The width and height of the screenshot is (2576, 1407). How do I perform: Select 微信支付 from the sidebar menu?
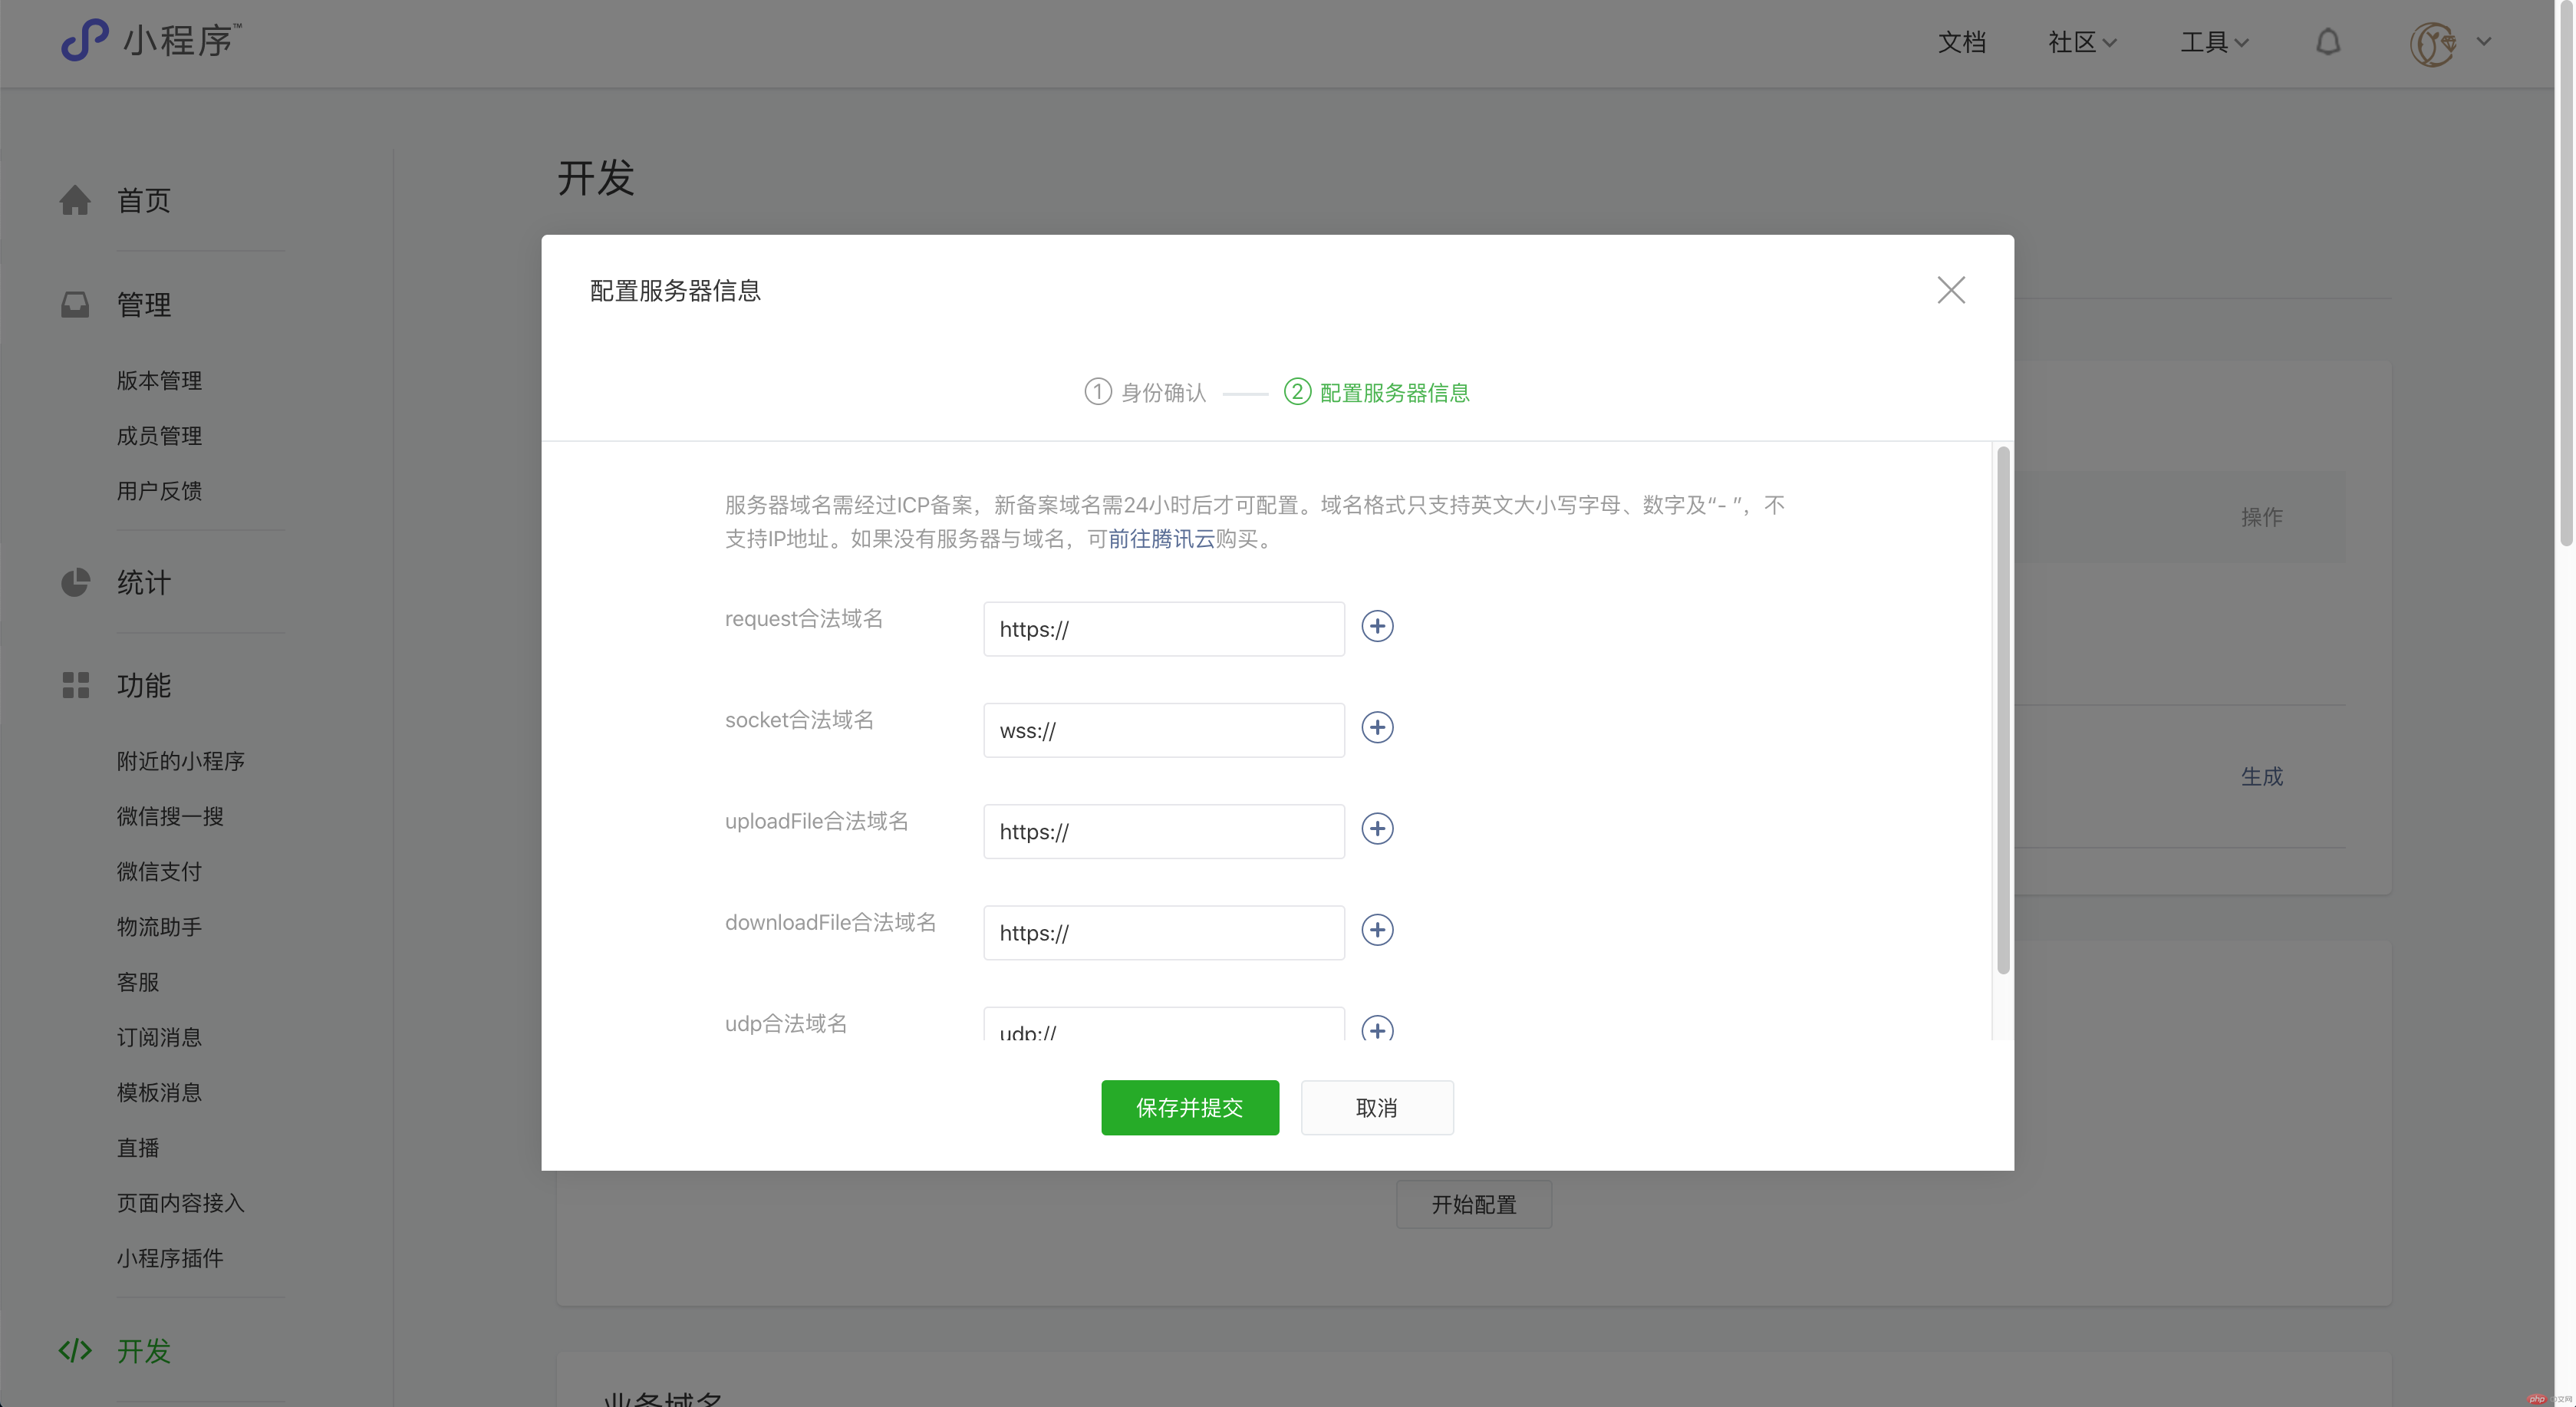[159, 871]
